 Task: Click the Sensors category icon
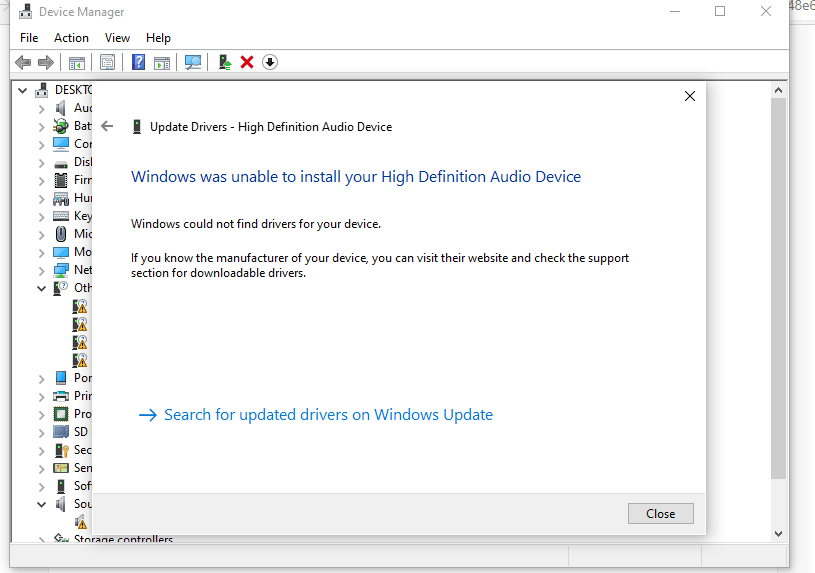pyautogui.click(x=61, y=468)
